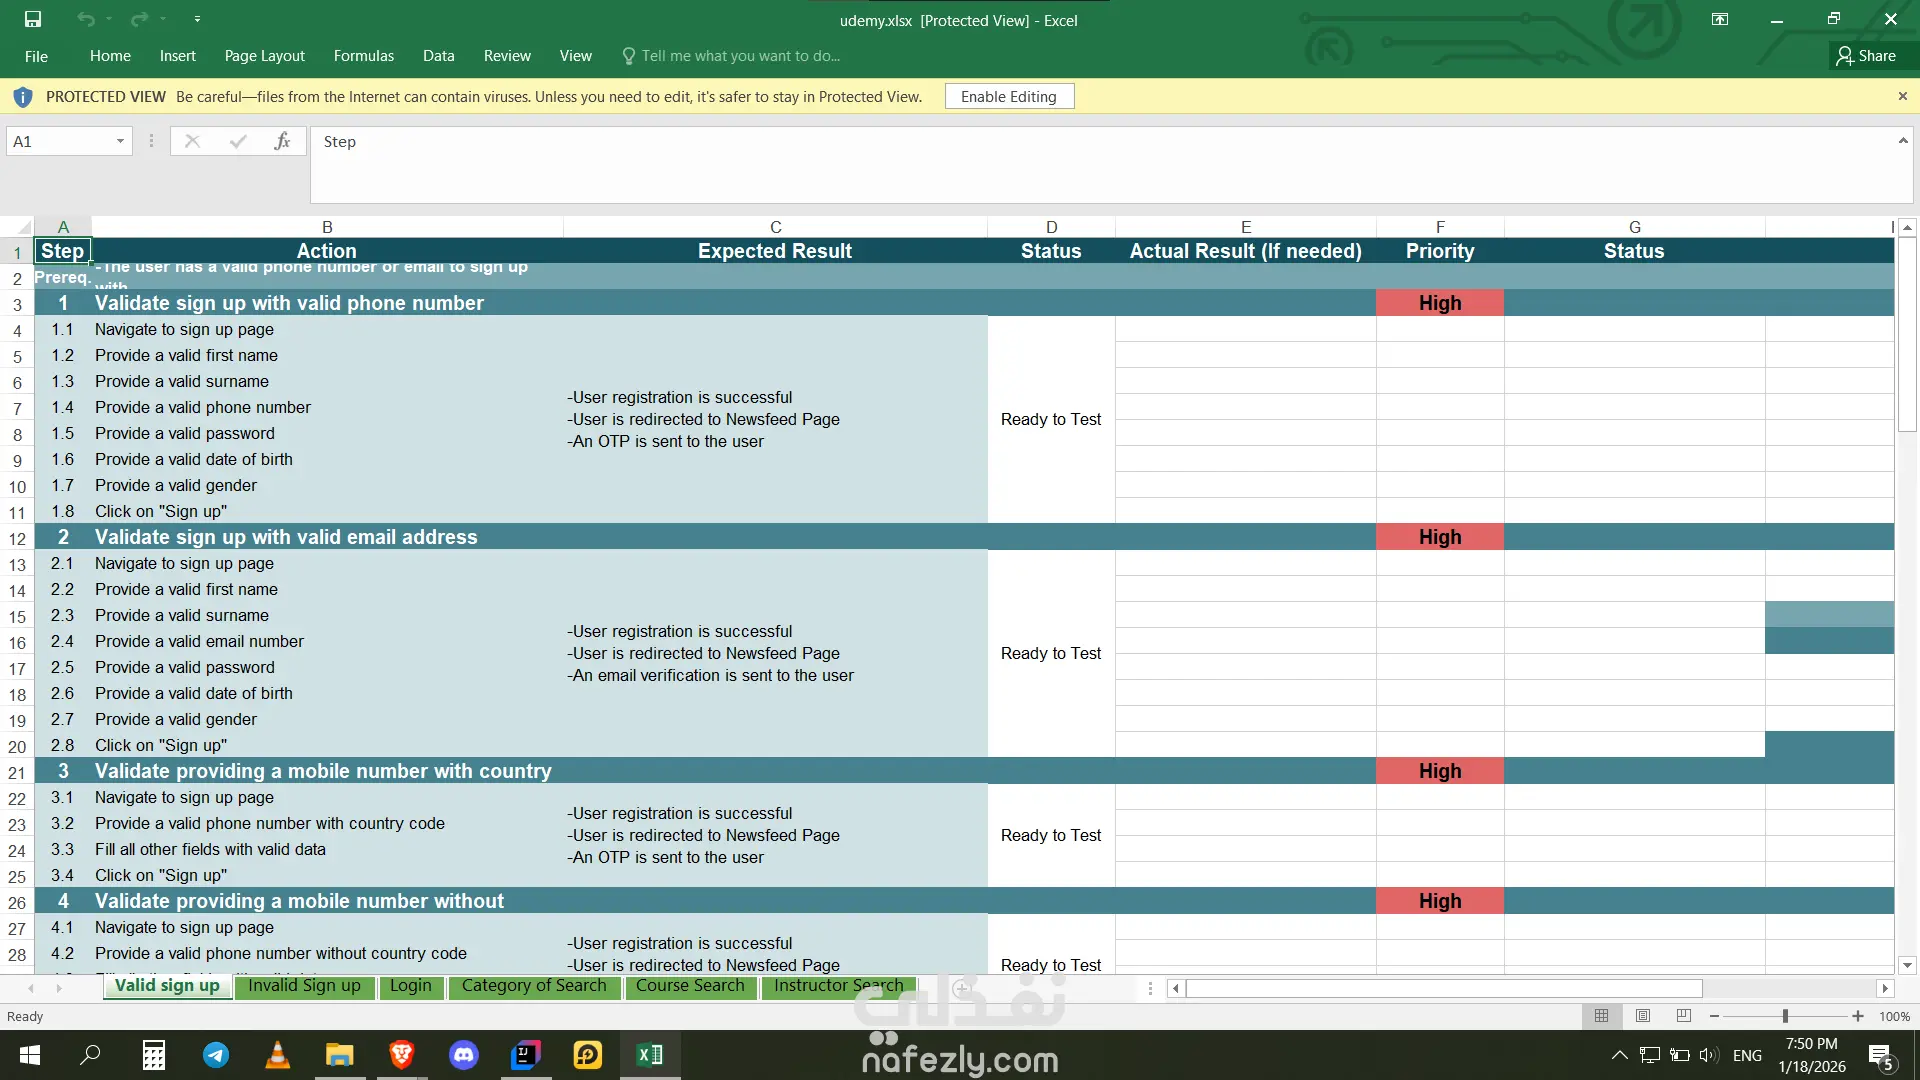Image resolution: width=1920 pixels, height=1080 pixels.
Task: Open the Formulas ribbon tab
Action: [x=364, y=56]
